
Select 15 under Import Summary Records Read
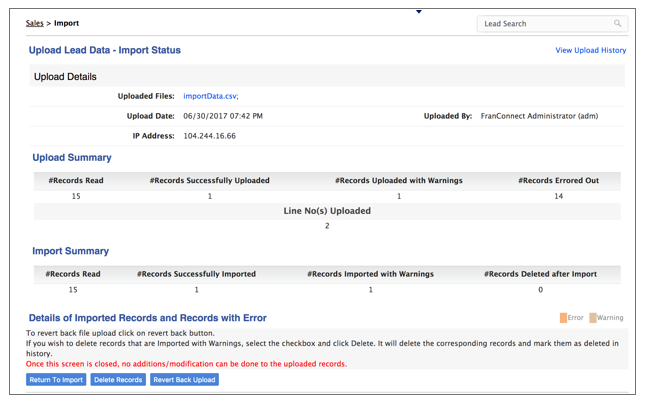[x=73, y=290]
